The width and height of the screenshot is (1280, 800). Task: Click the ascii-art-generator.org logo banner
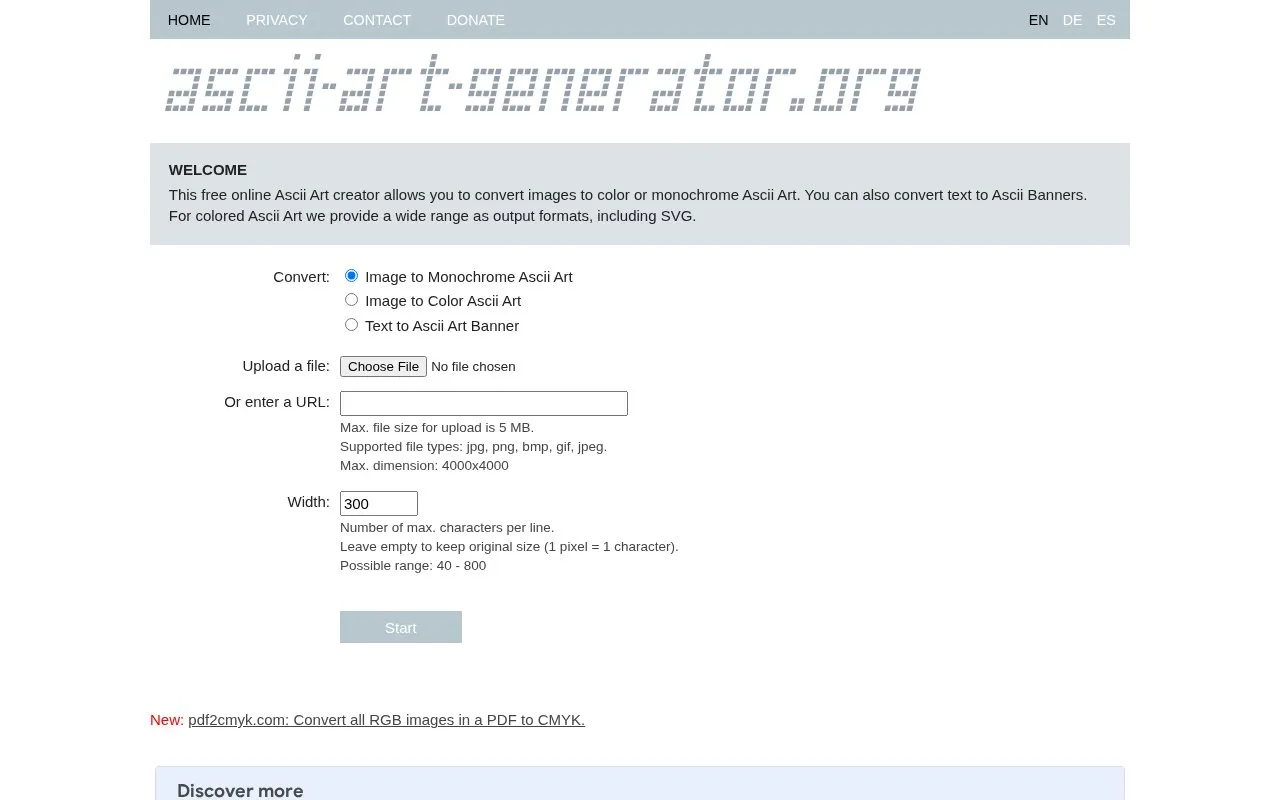543,83
